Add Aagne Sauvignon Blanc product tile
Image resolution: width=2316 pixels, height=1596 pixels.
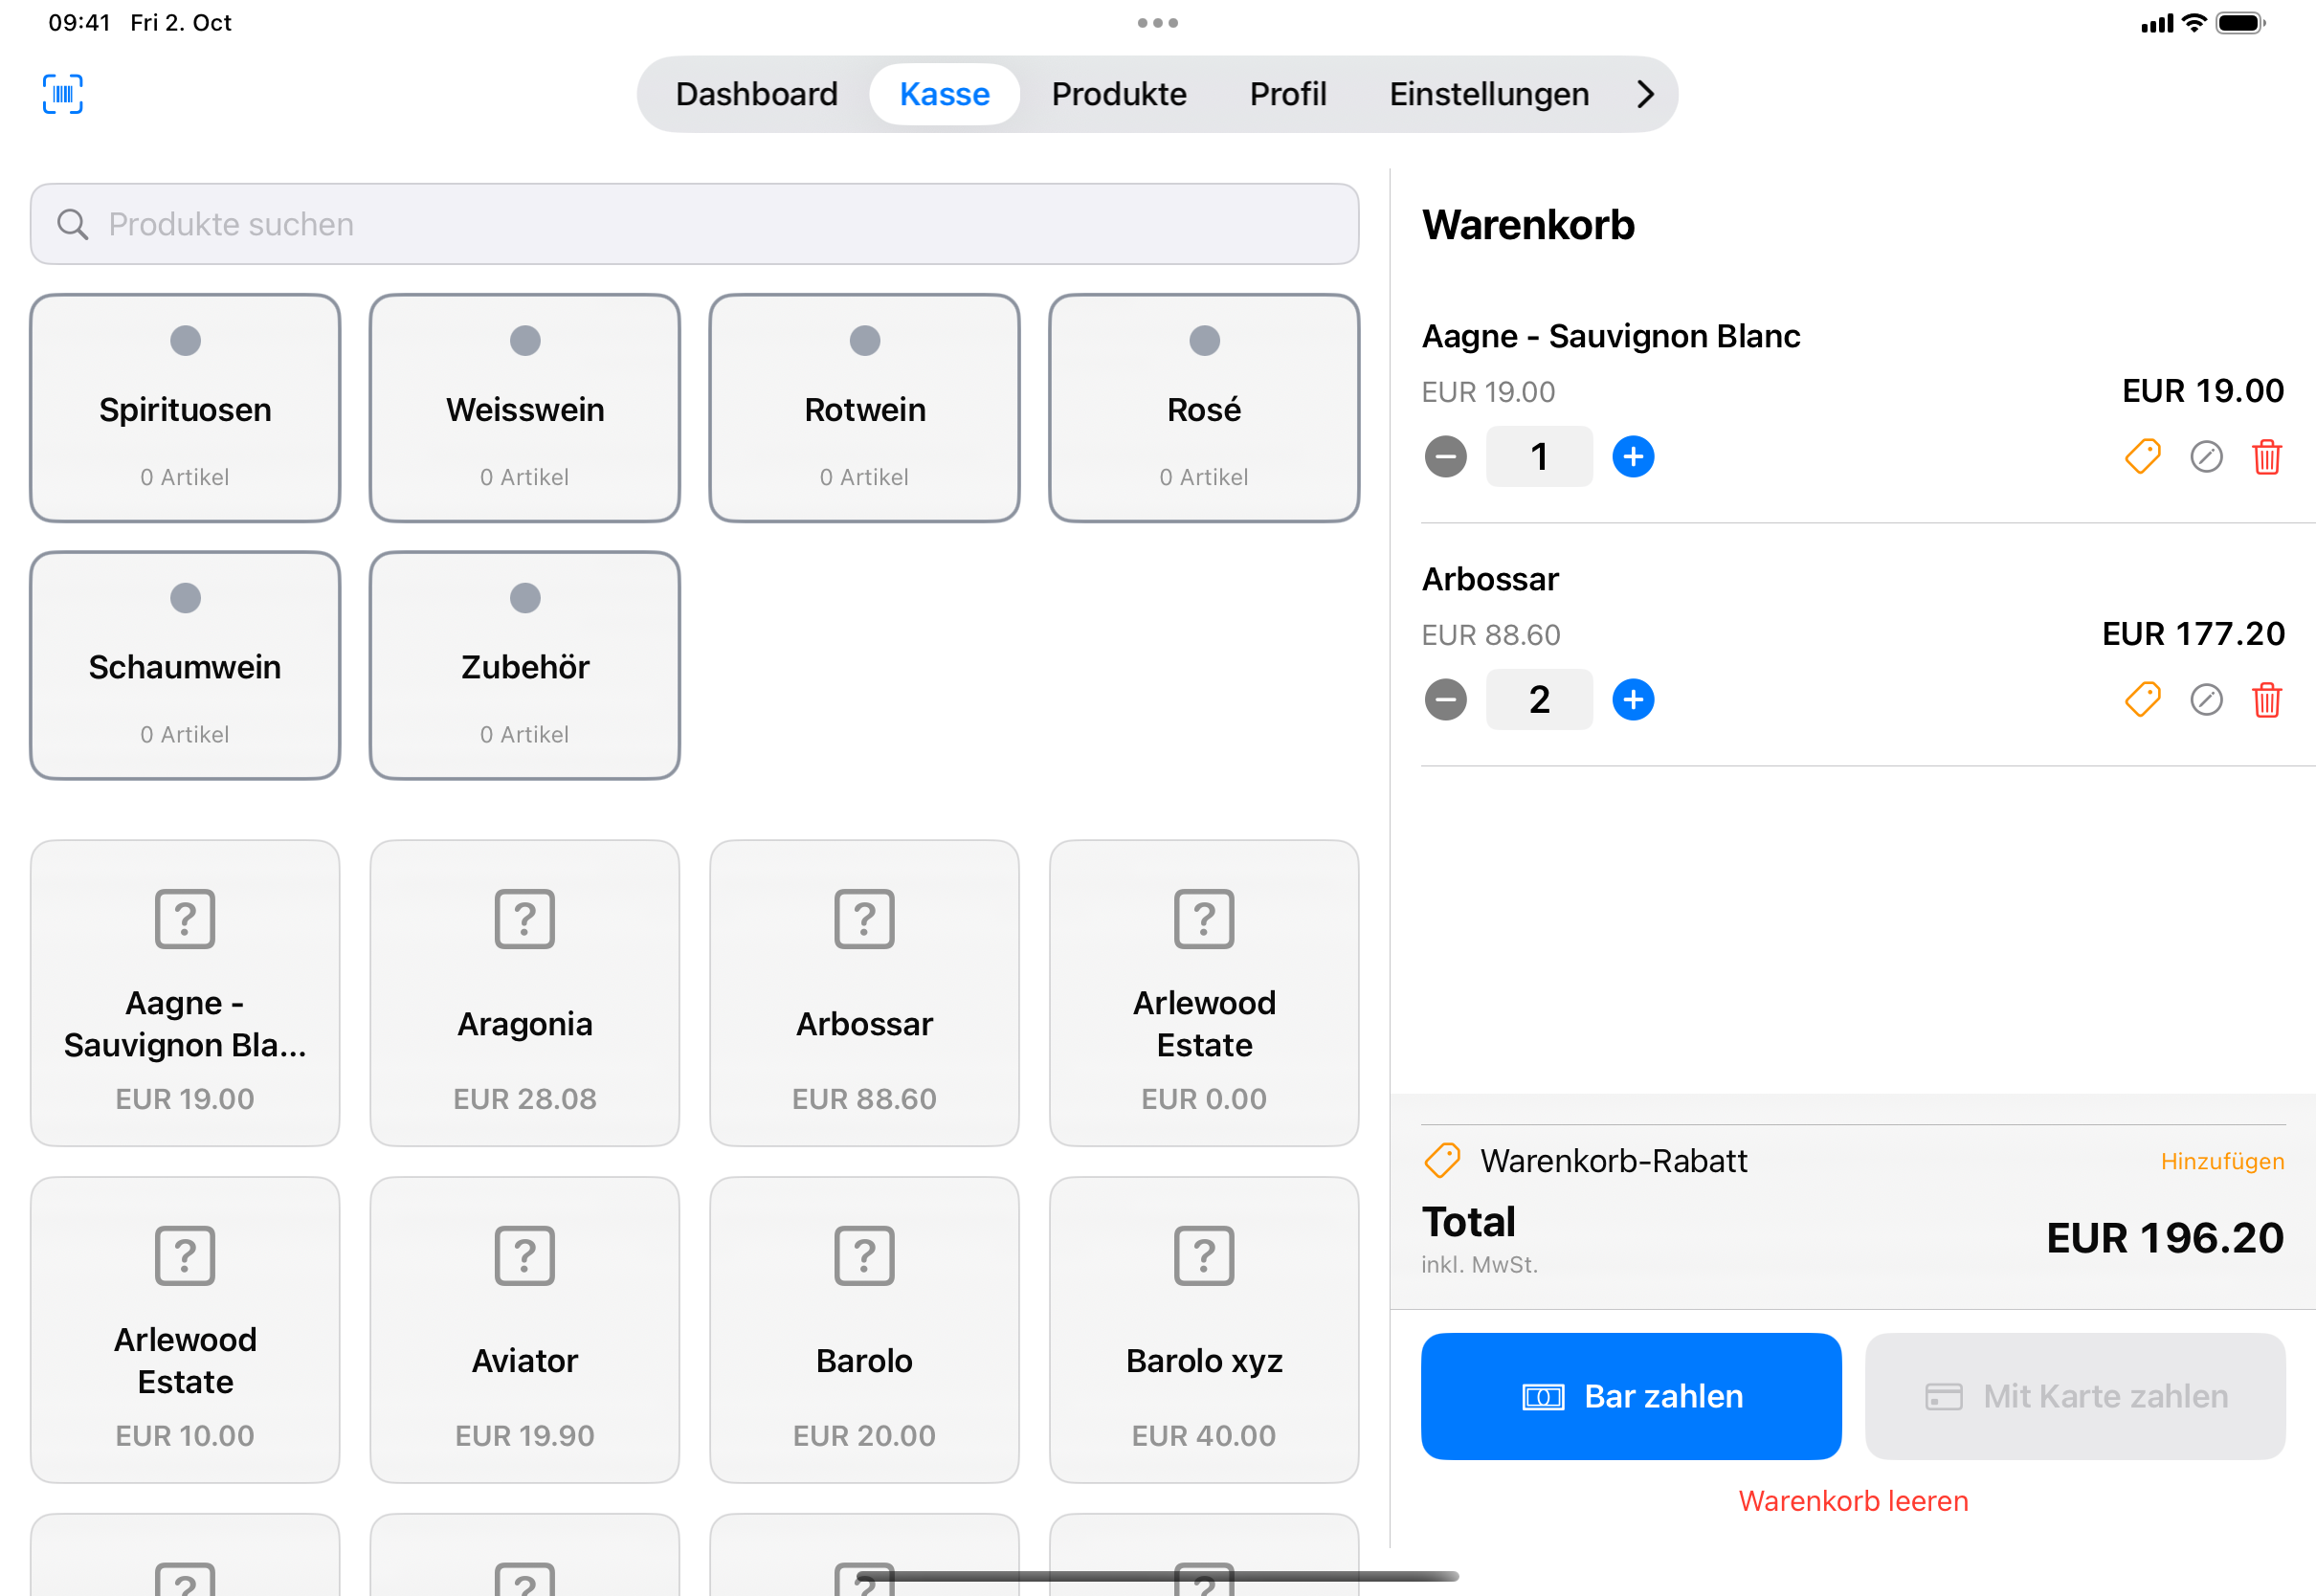click(185, 993)
